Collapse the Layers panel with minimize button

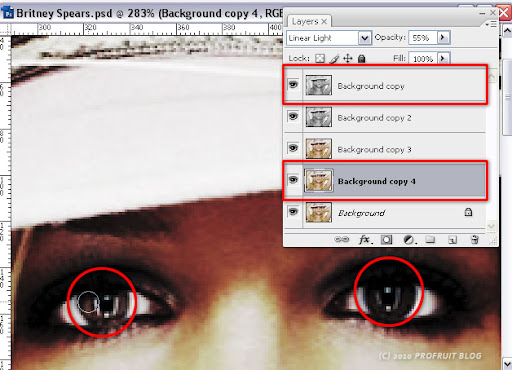(x=482, y=14)
